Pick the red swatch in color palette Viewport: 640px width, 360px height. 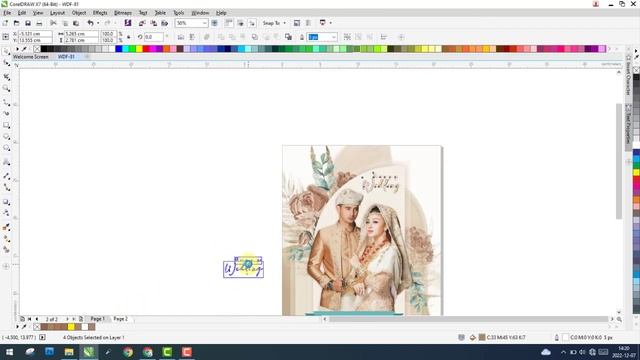pyautogui.click(x=146, y=49)
